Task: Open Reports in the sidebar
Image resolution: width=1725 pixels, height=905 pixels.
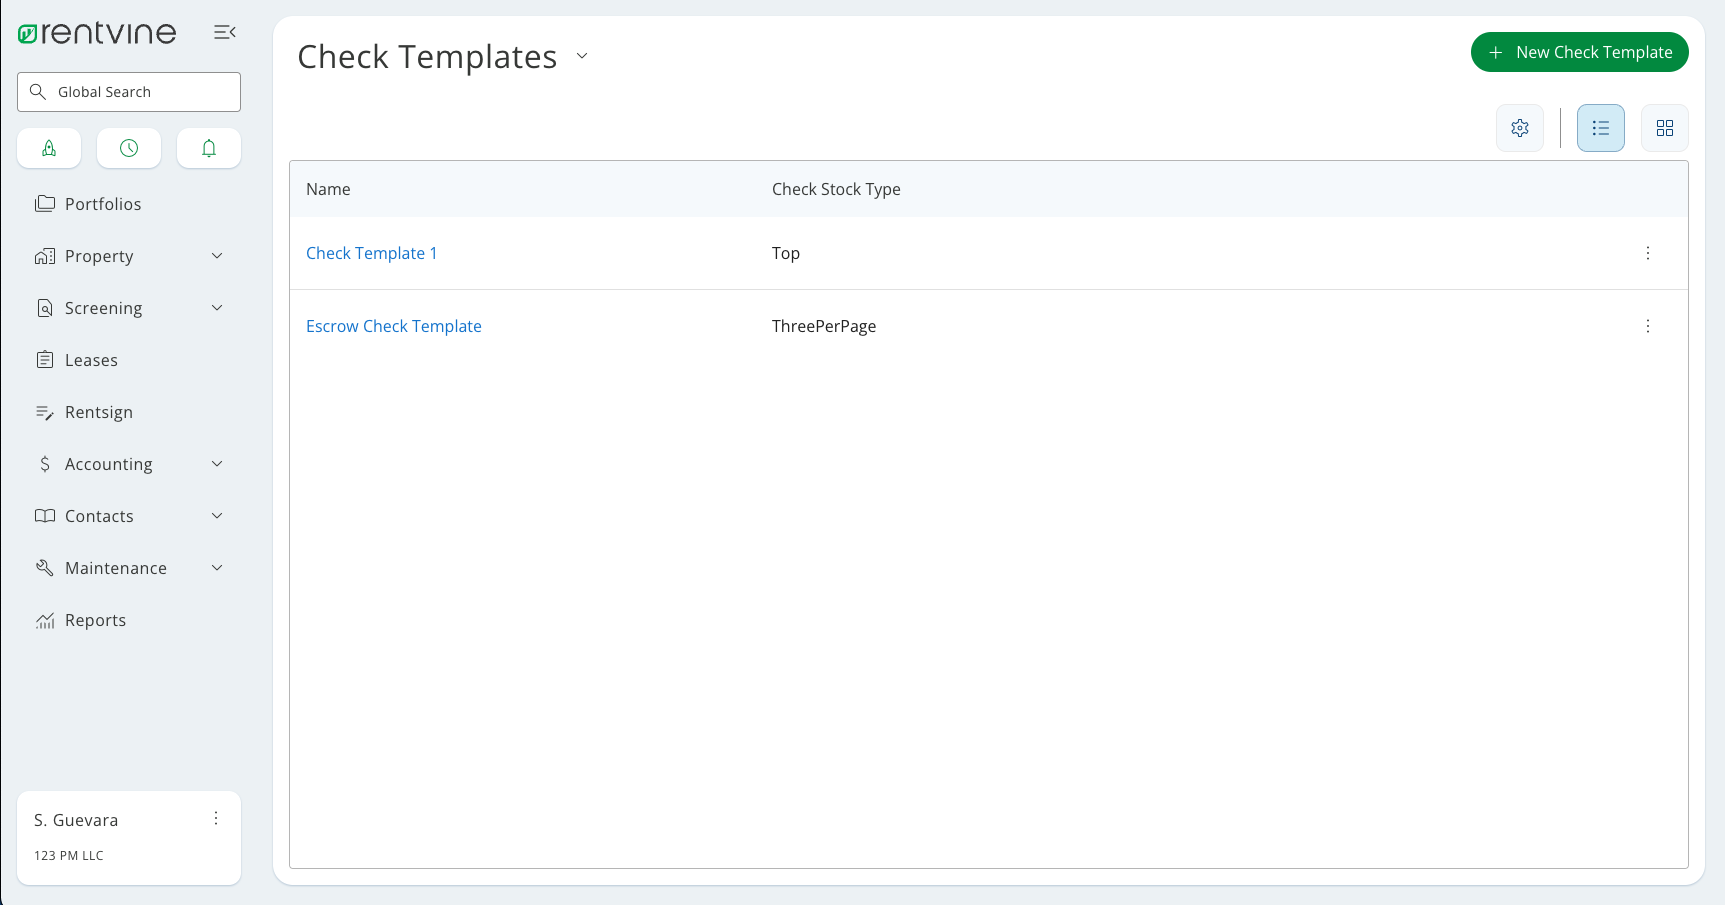Action: coord(94,620)
